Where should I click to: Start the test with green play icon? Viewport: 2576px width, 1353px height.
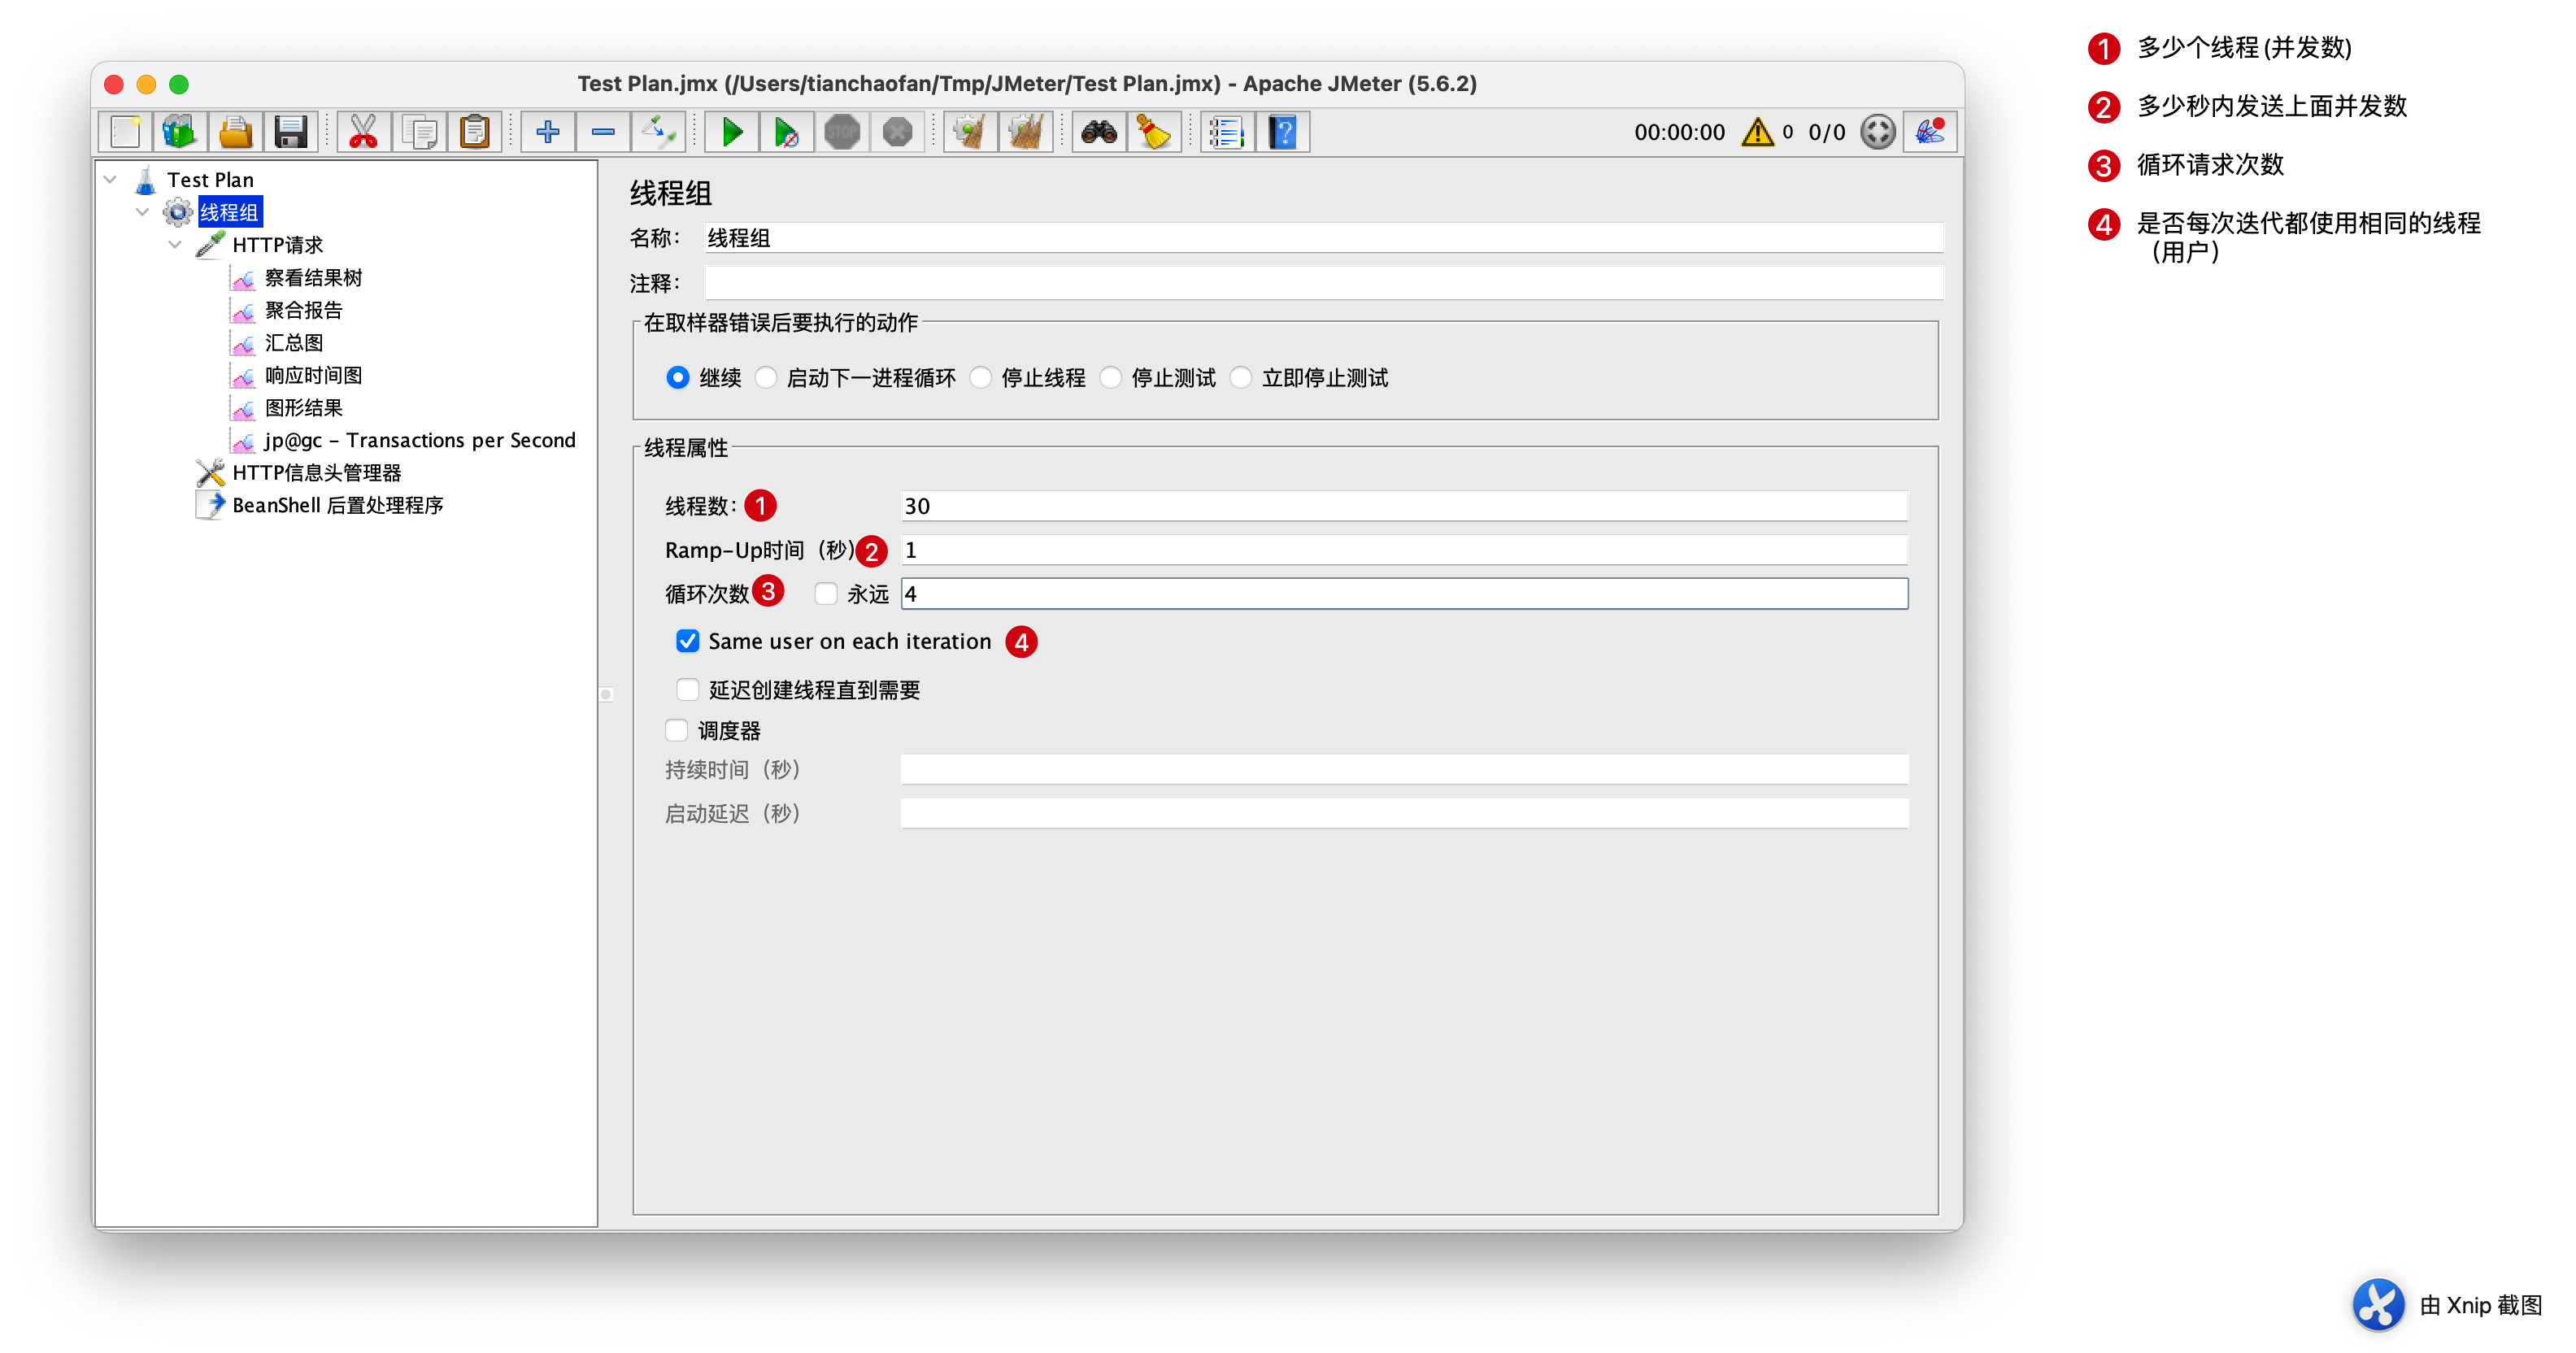point(732,132)
